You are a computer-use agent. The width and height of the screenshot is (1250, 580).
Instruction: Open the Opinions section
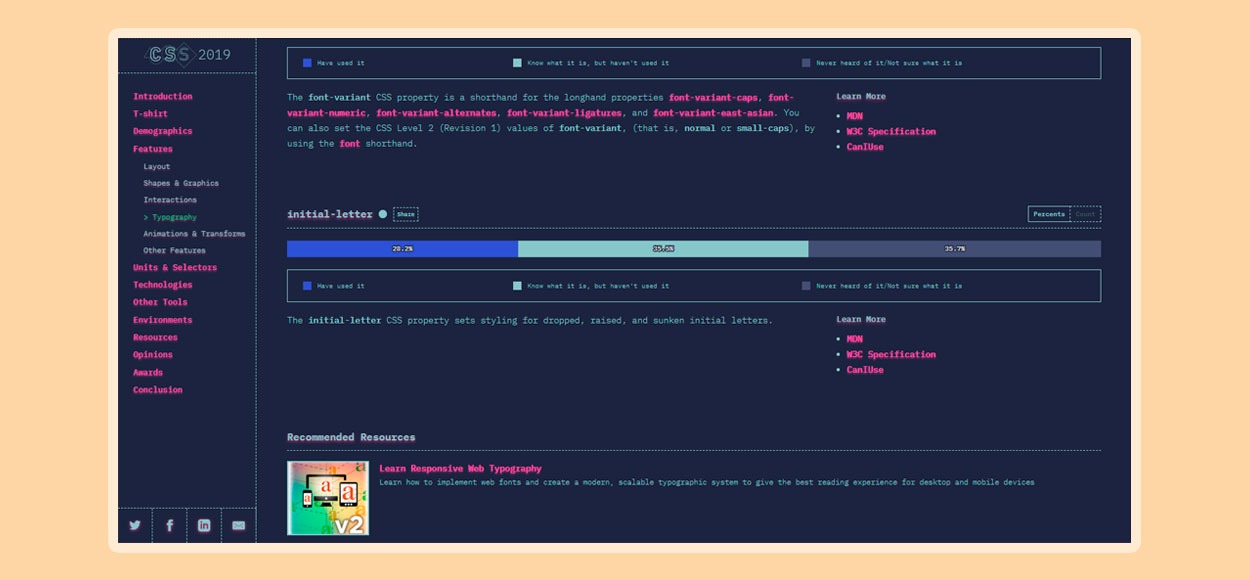(x=152, y=354)
